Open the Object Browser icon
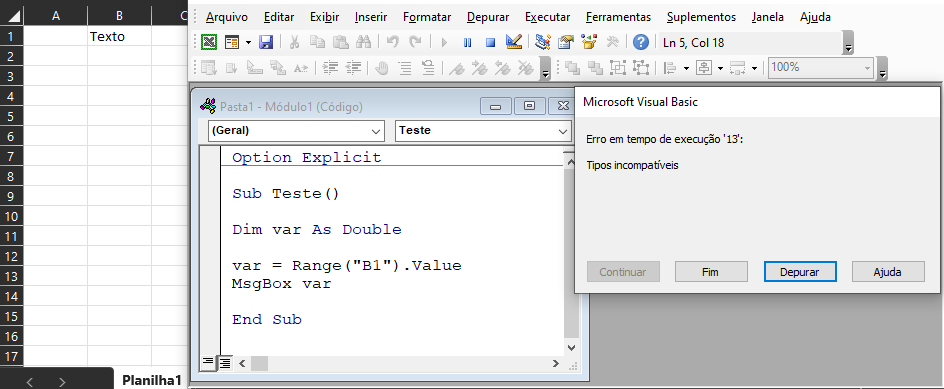The height and width of the screenshot is (389, 944). point(589,42)
